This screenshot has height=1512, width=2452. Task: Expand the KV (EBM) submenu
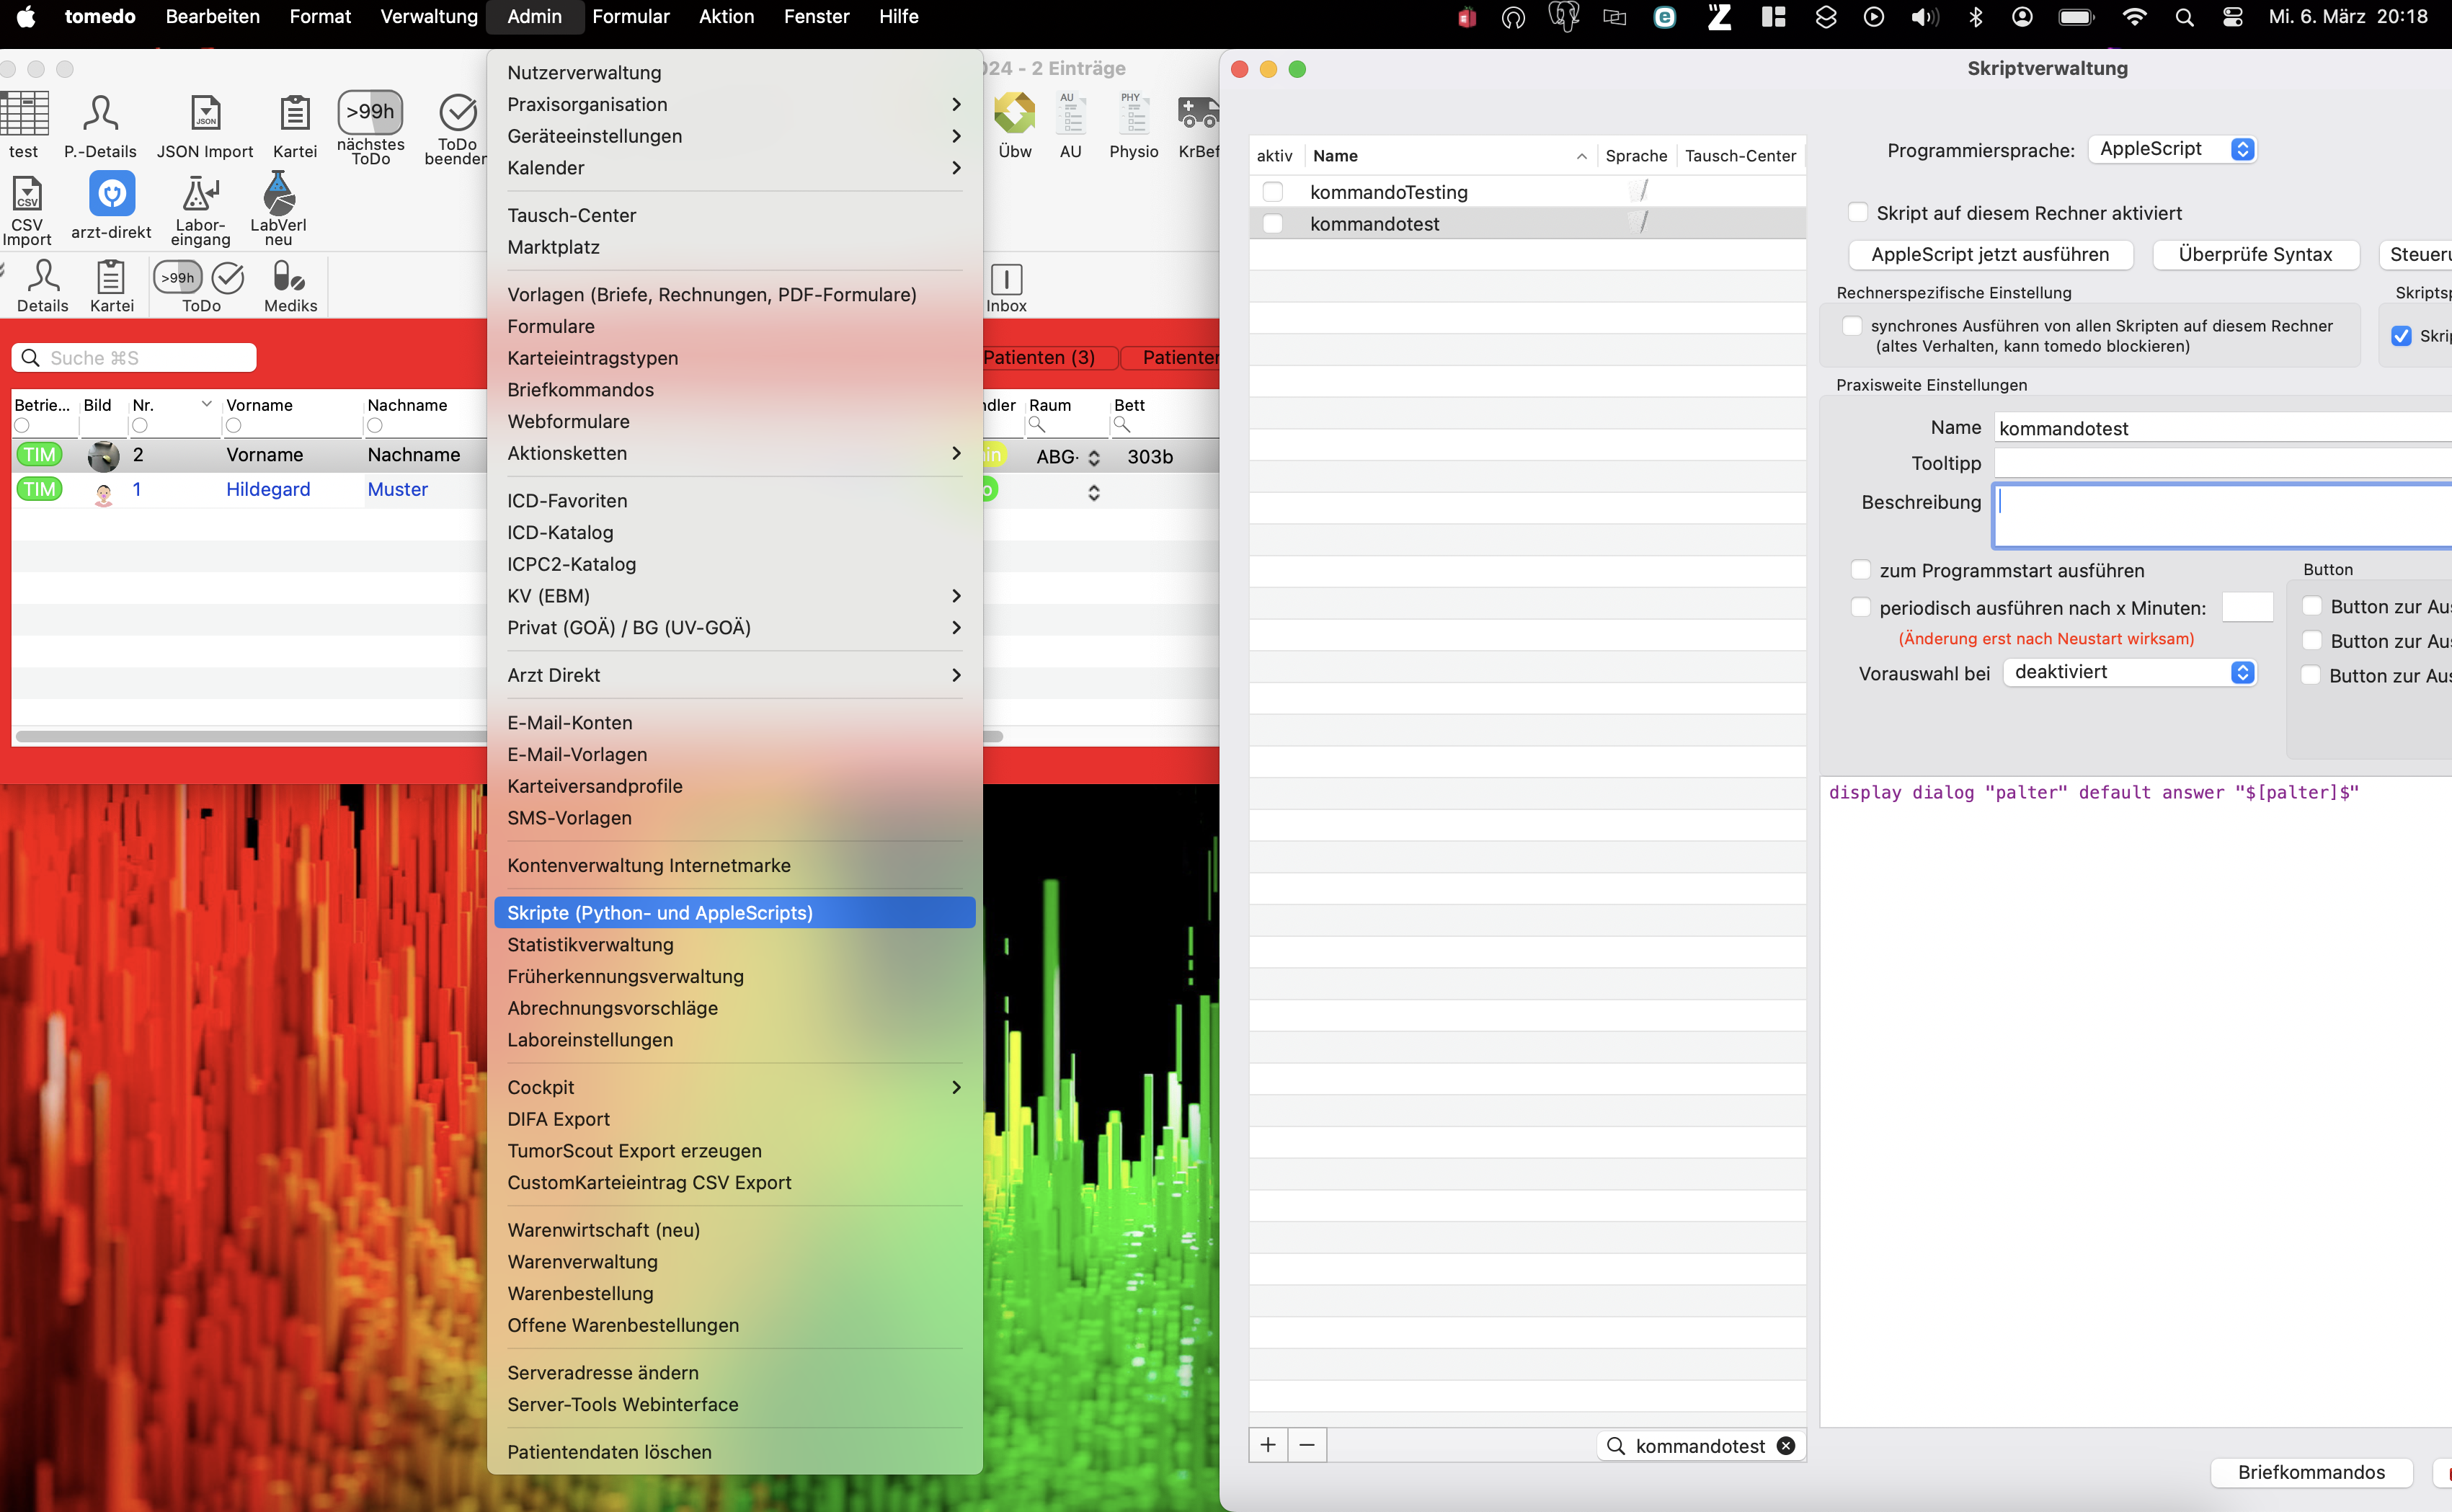(x=734, y=596)
